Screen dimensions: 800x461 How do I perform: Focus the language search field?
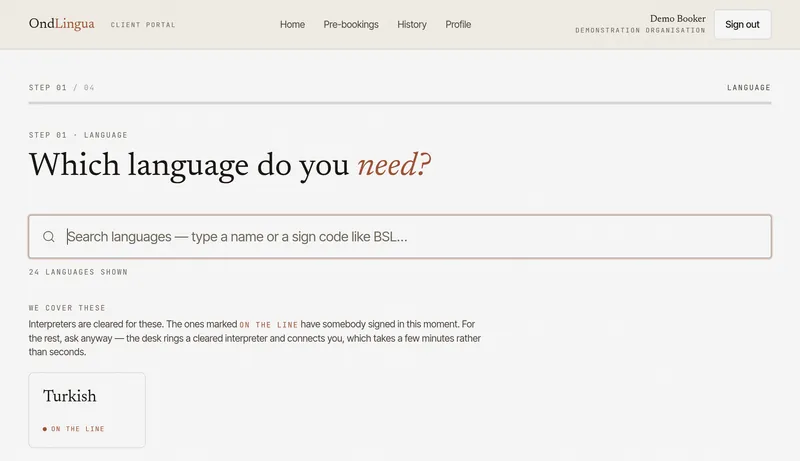click(x=400, y=237)
